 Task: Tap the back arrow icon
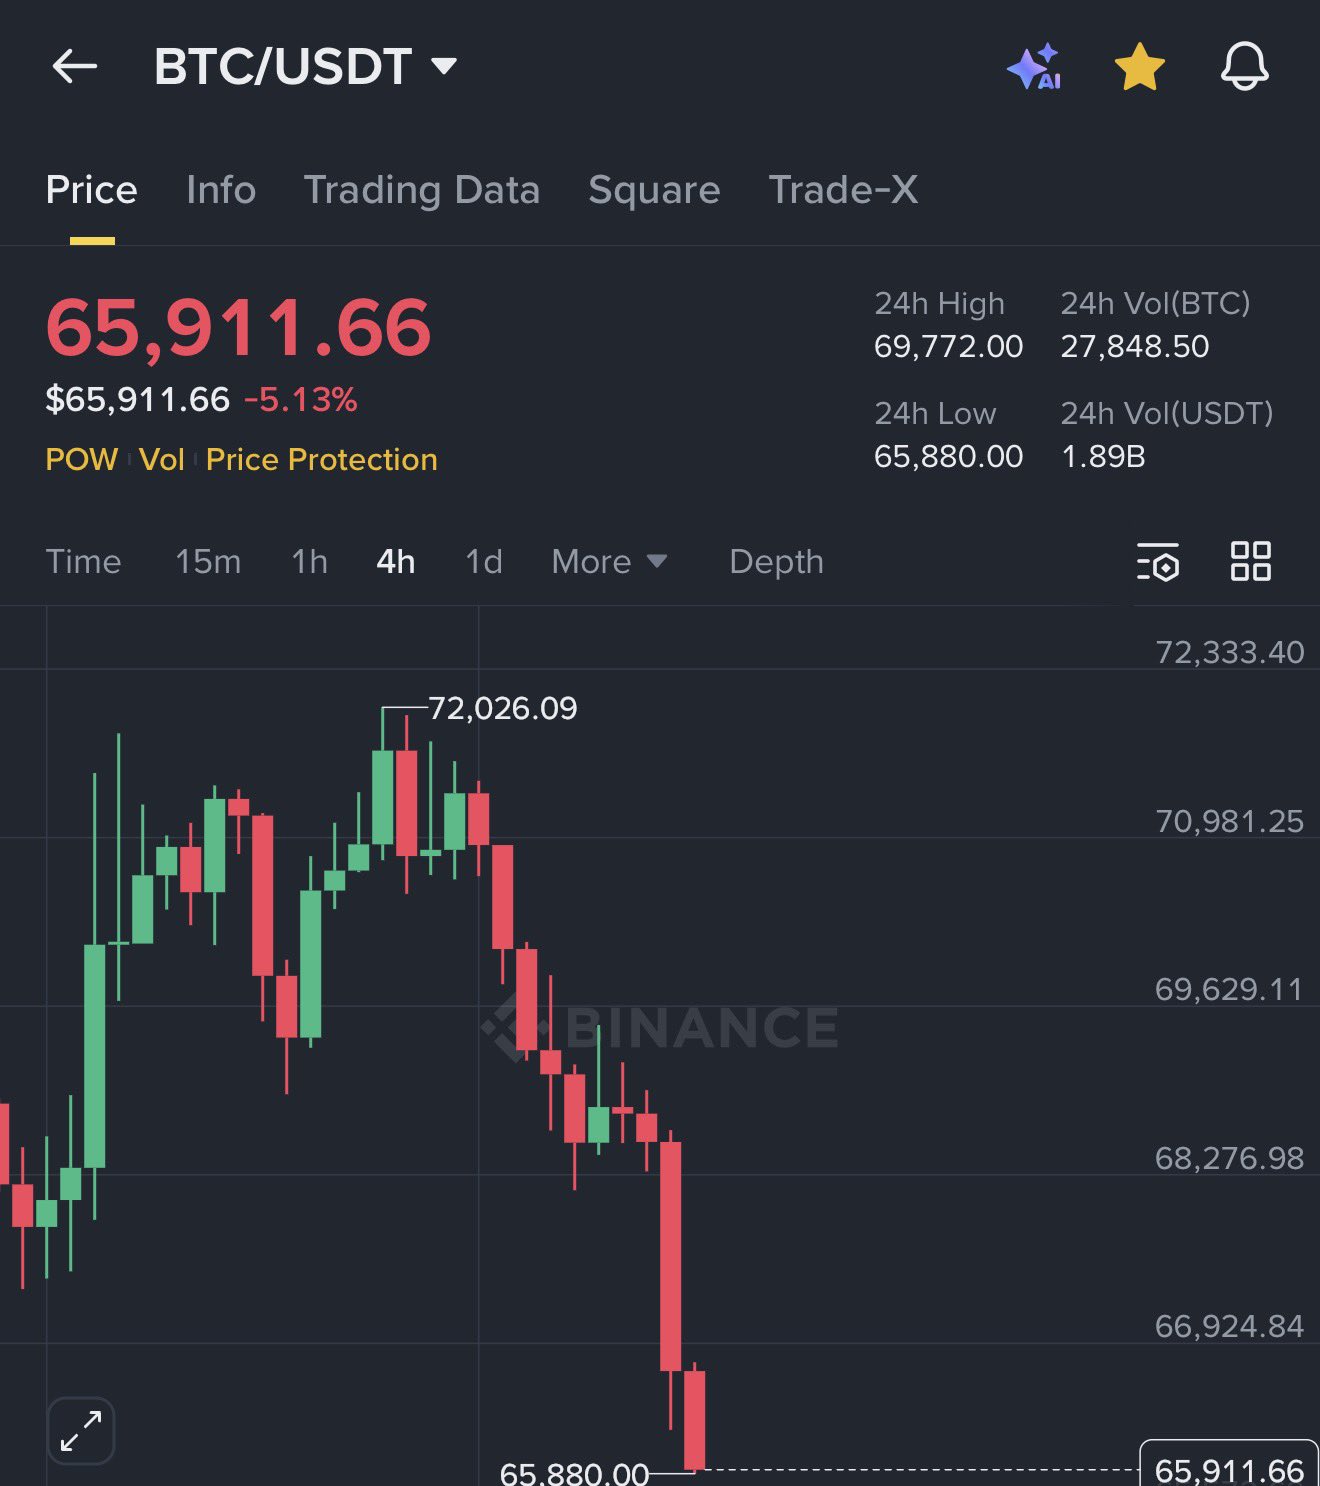pyautogui.click(x=75, y=67)
